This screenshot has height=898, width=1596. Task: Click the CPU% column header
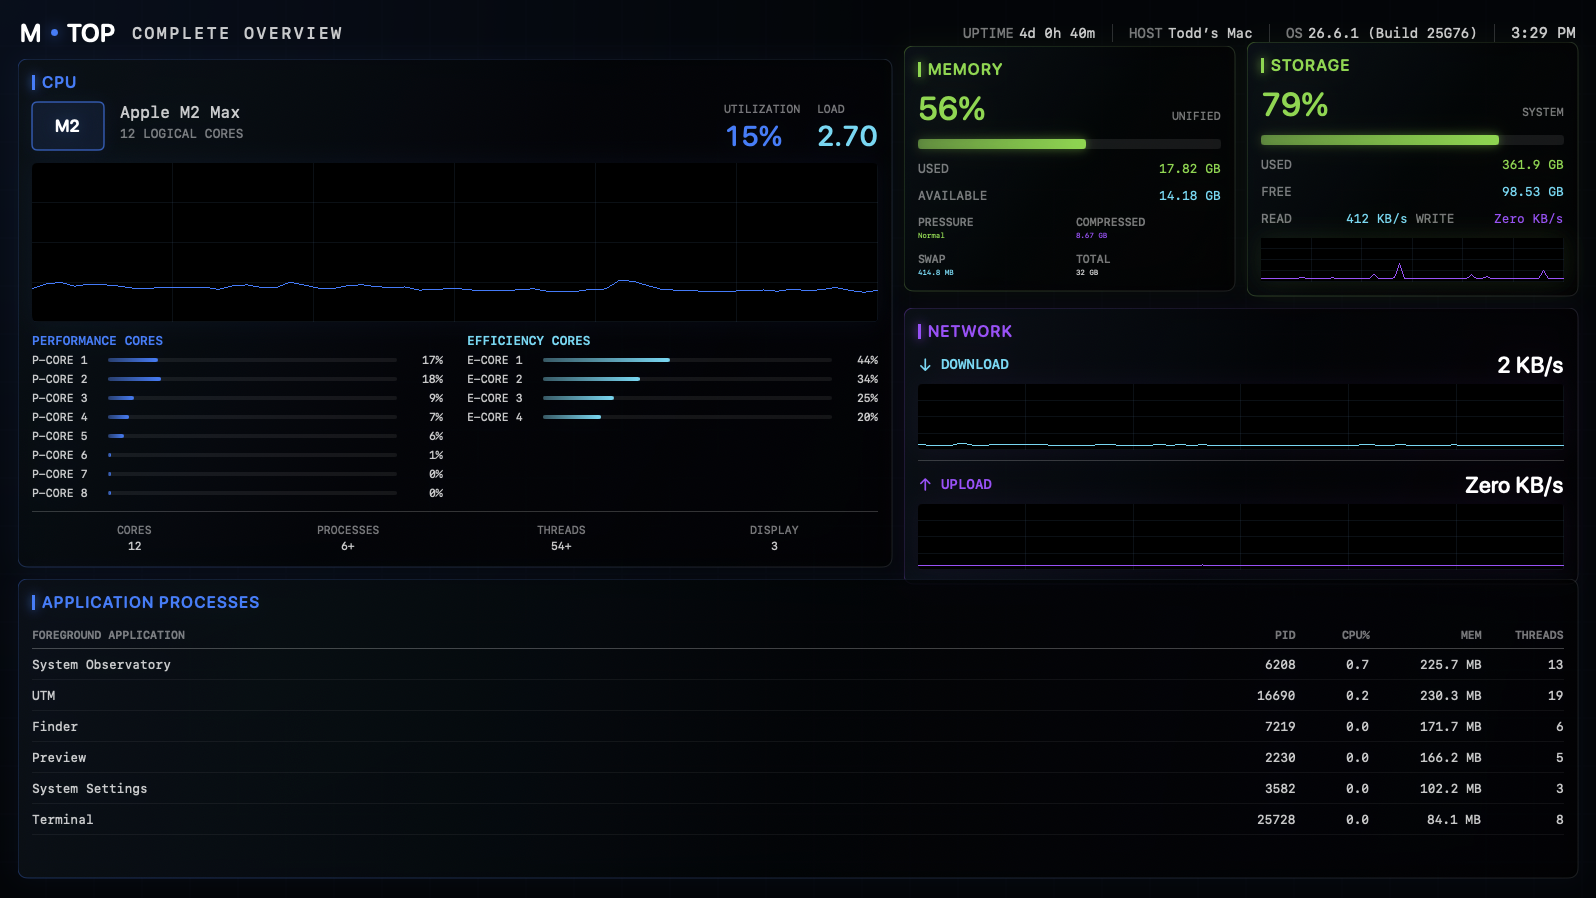(x=1356, y=636)
